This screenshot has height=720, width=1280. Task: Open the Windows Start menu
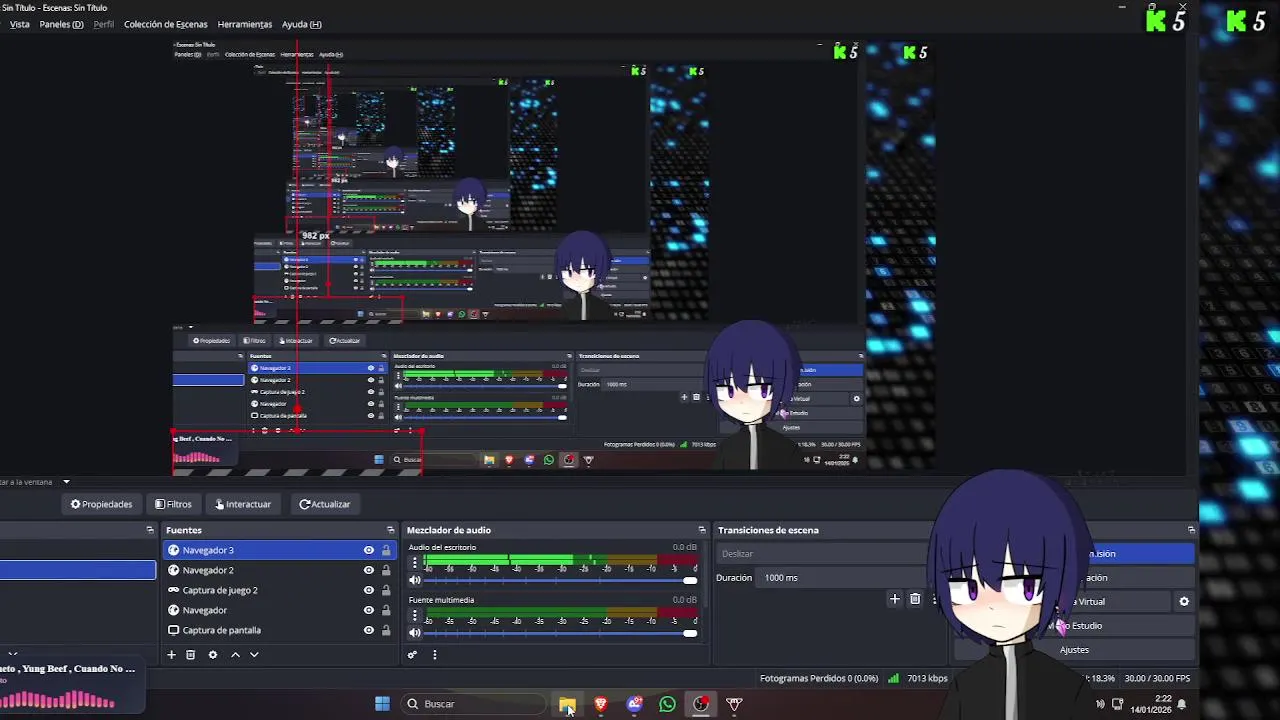tap(382, 704)
